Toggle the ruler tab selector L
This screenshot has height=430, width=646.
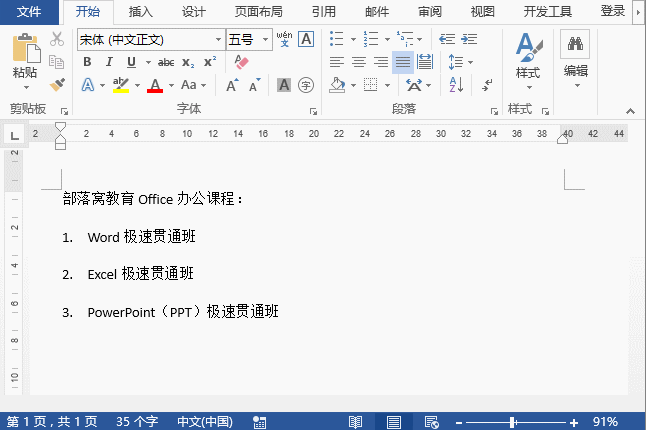(x=14, y=135)
